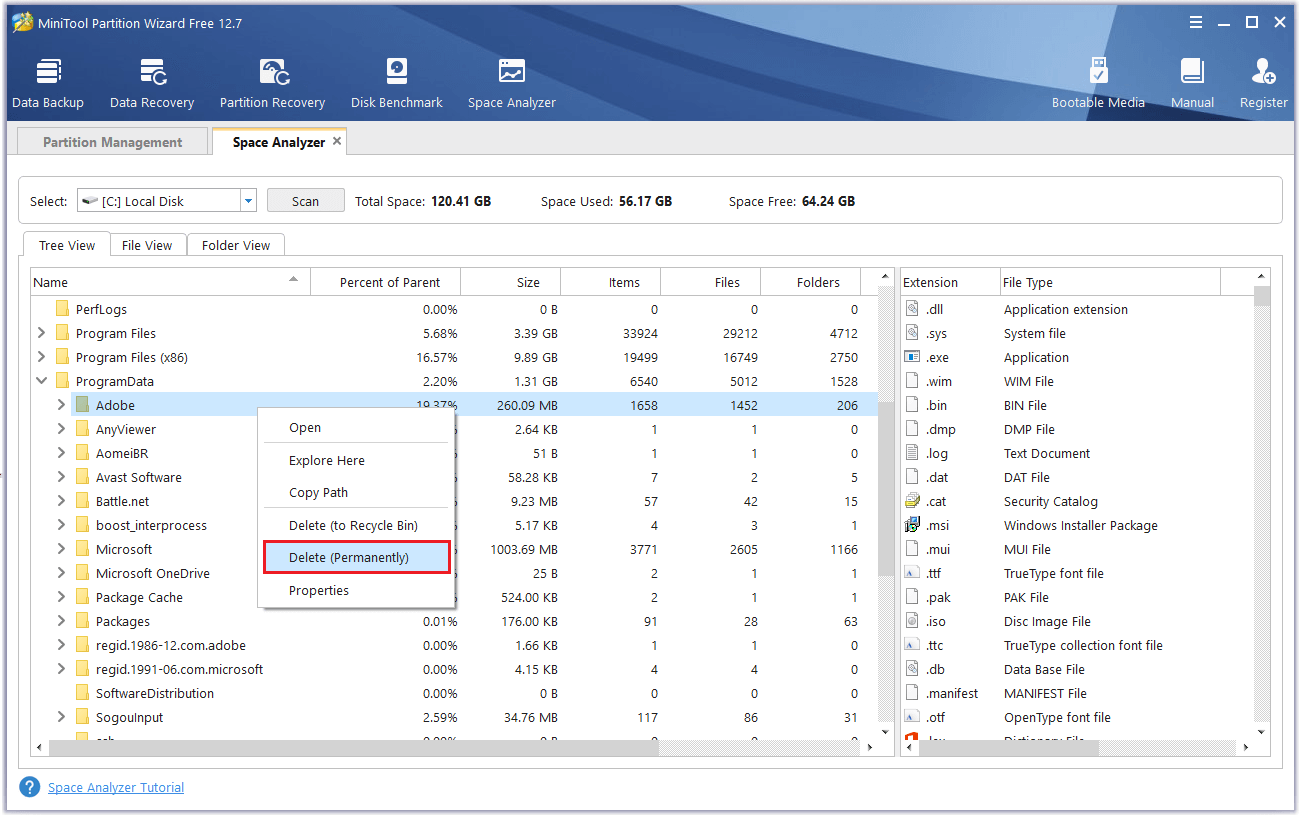Click the .log Text Document icon
The height and width of the screenshot is (816, 1300).
coord(911,453)
